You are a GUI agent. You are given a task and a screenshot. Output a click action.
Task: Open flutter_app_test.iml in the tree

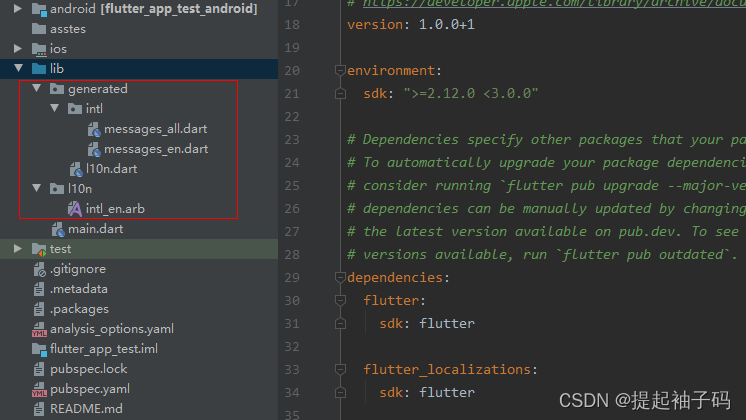pos(104,349)
